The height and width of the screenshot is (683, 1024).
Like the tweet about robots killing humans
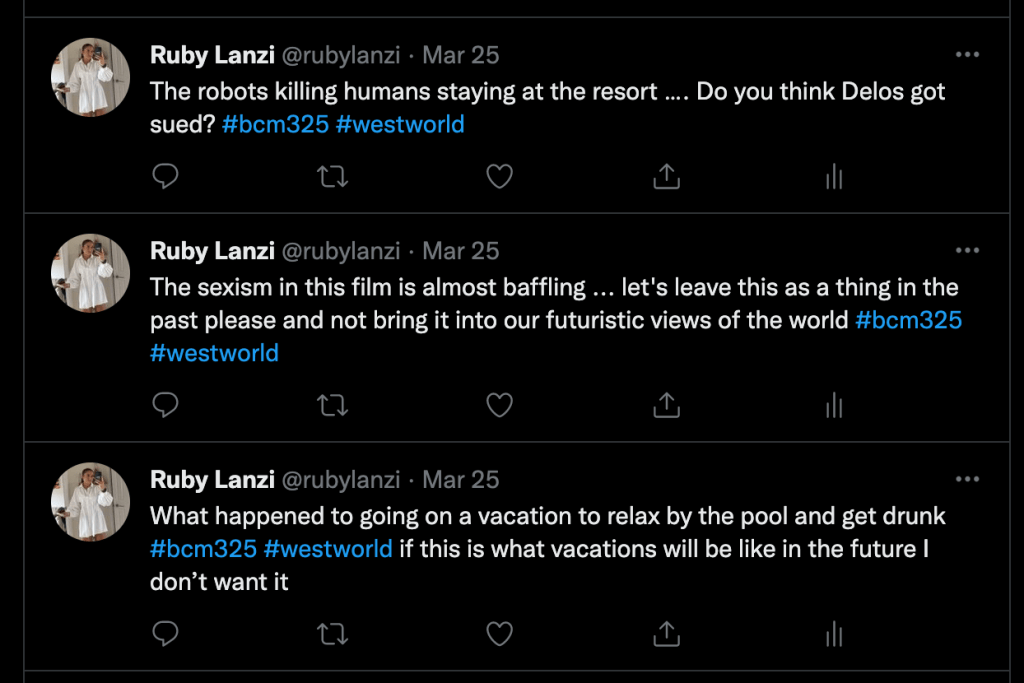[499, 177]
